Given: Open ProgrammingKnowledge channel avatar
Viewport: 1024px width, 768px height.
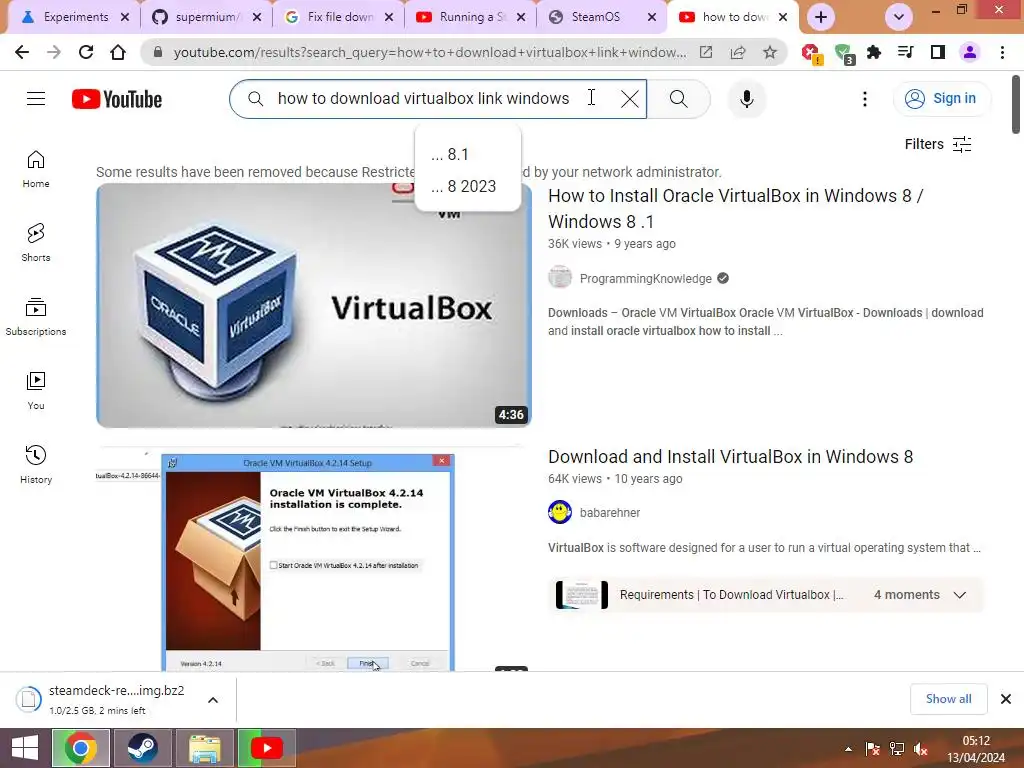Looking at the screenshot, I should [560, 278].
